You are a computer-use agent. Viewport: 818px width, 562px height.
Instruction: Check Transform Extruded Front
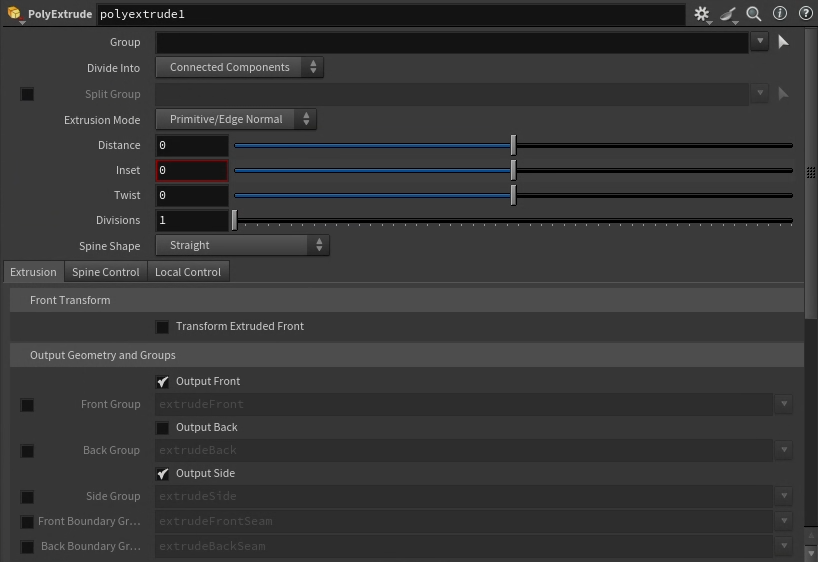point(162,327)
